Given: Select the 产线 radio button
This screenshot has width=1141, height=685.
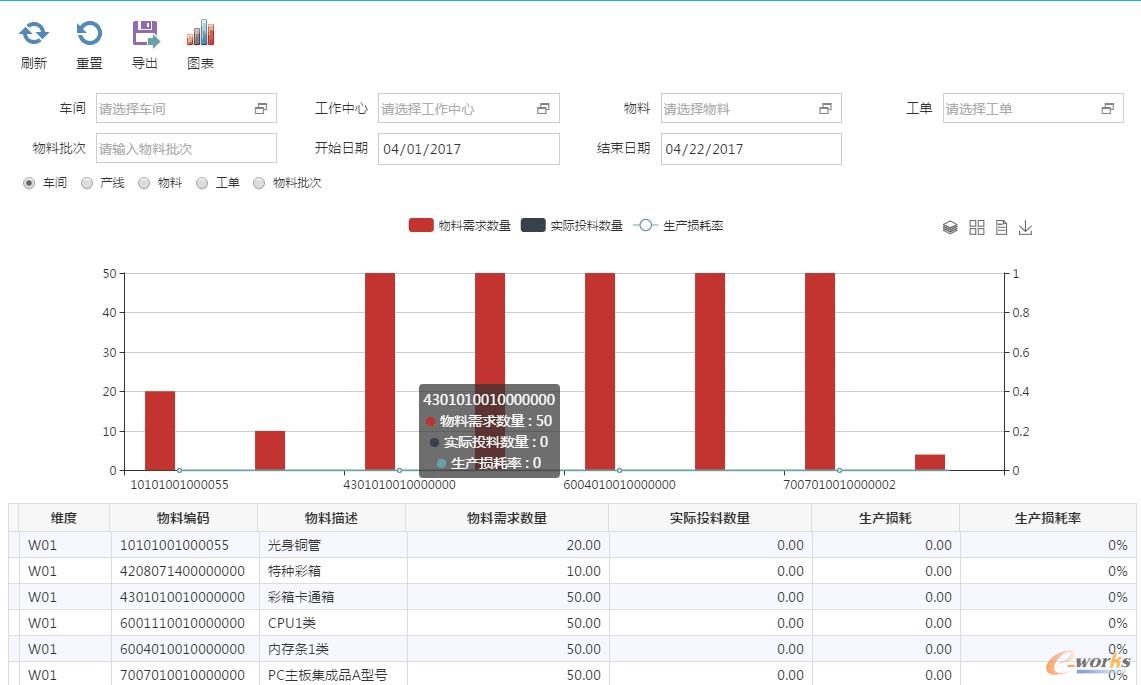Looking at the screenshot, I should 87,183.
